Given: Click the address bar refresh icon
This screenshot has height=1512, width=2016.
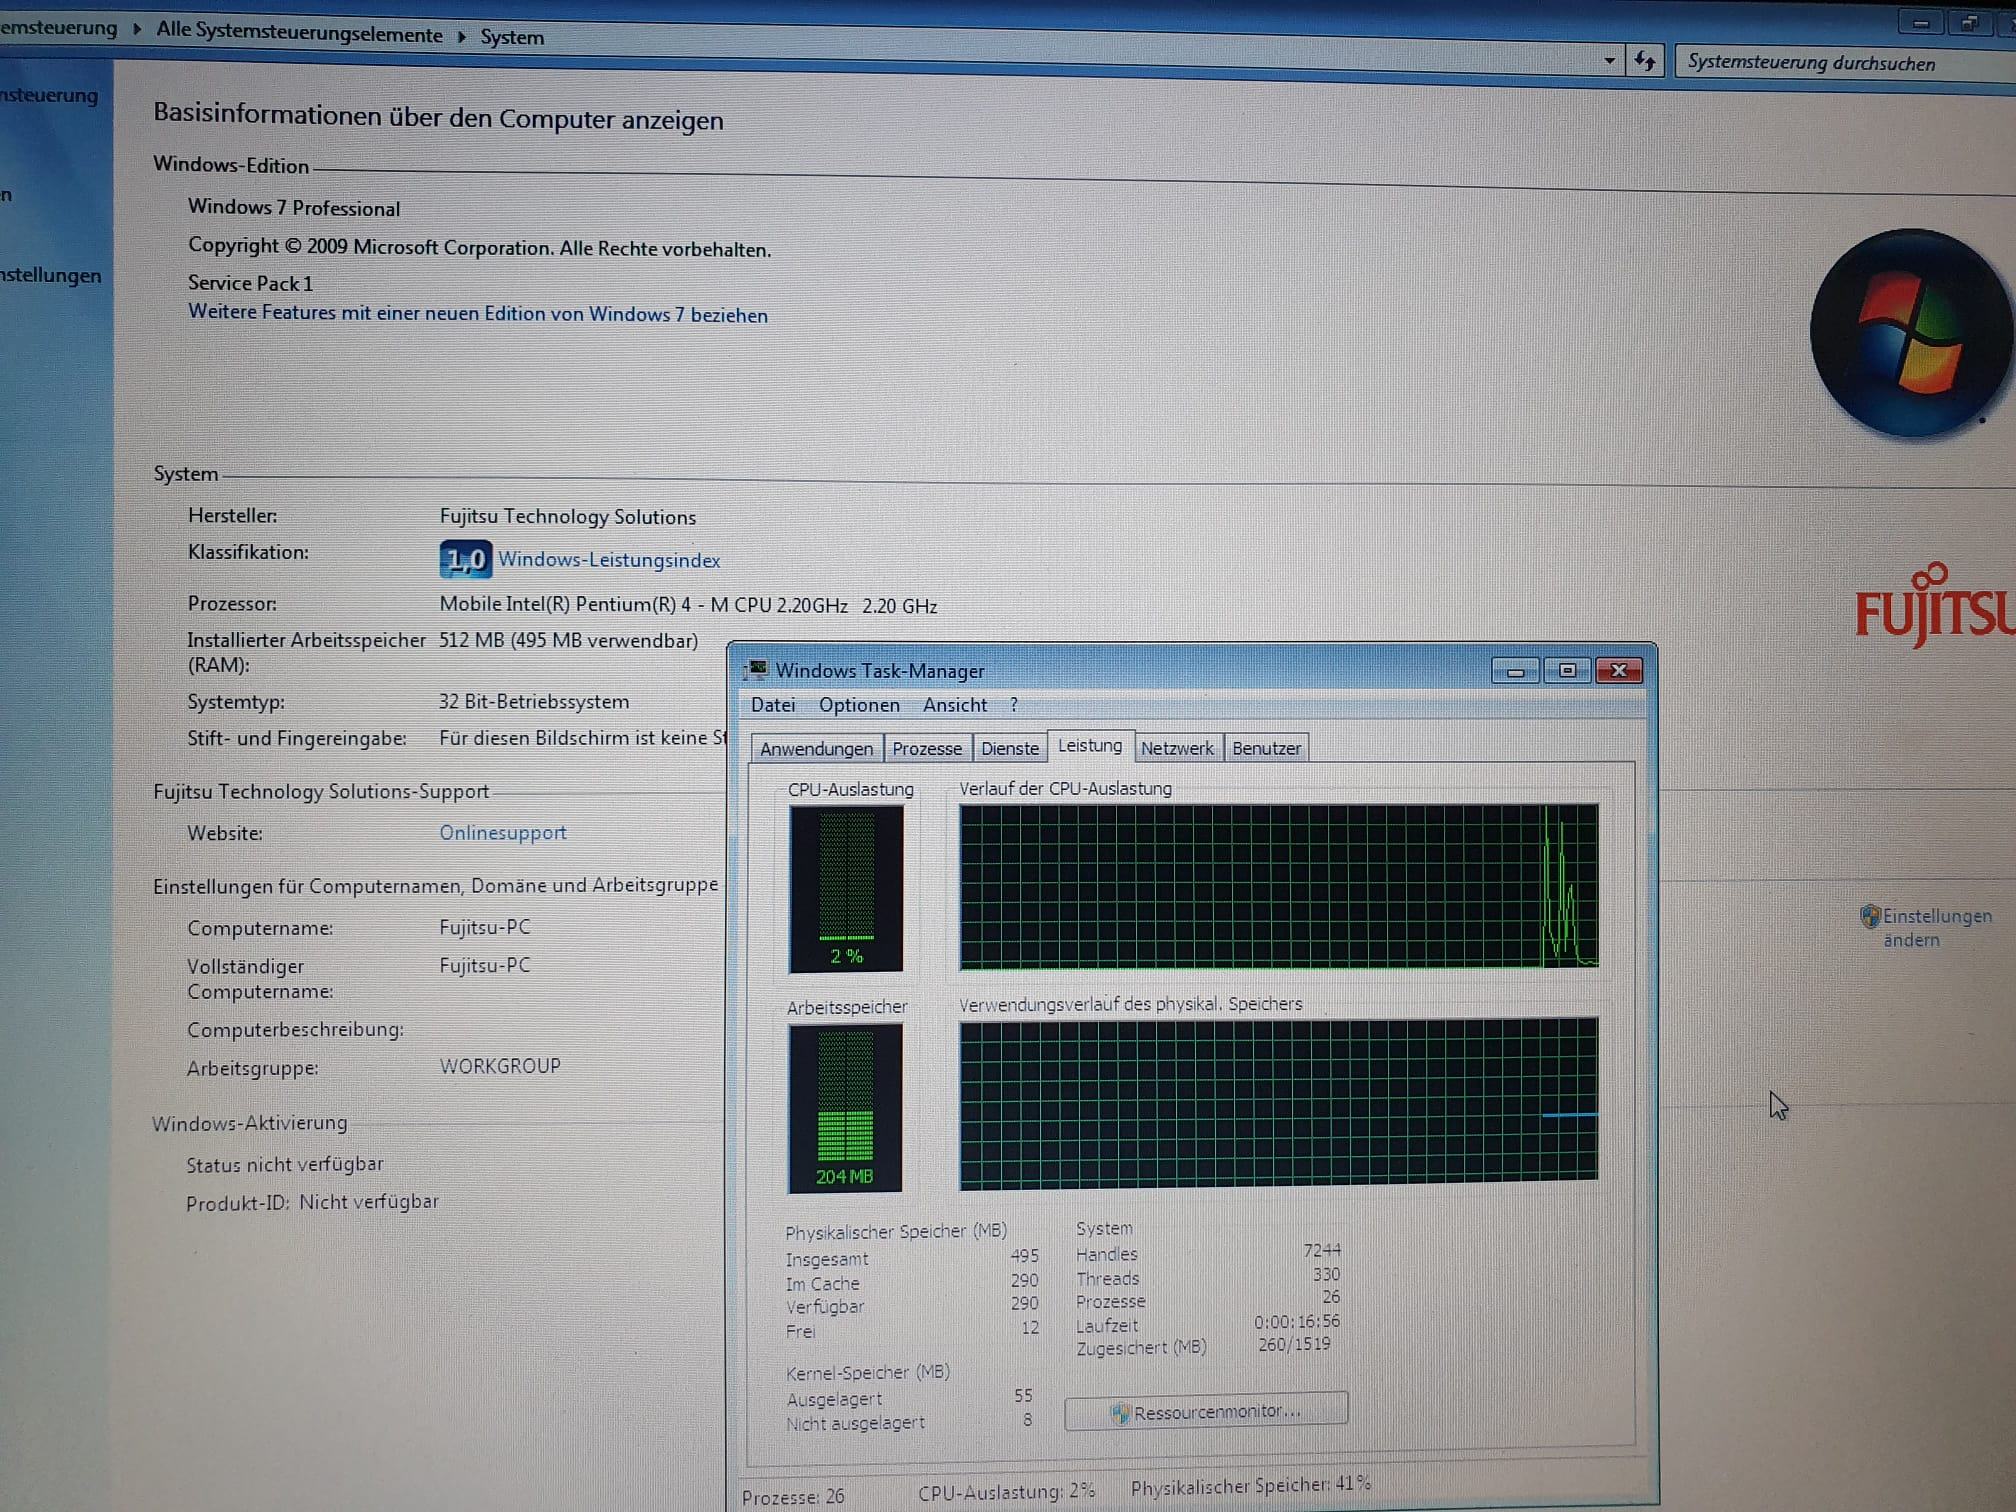Looking at the screenshot, I should (1645, 61).
